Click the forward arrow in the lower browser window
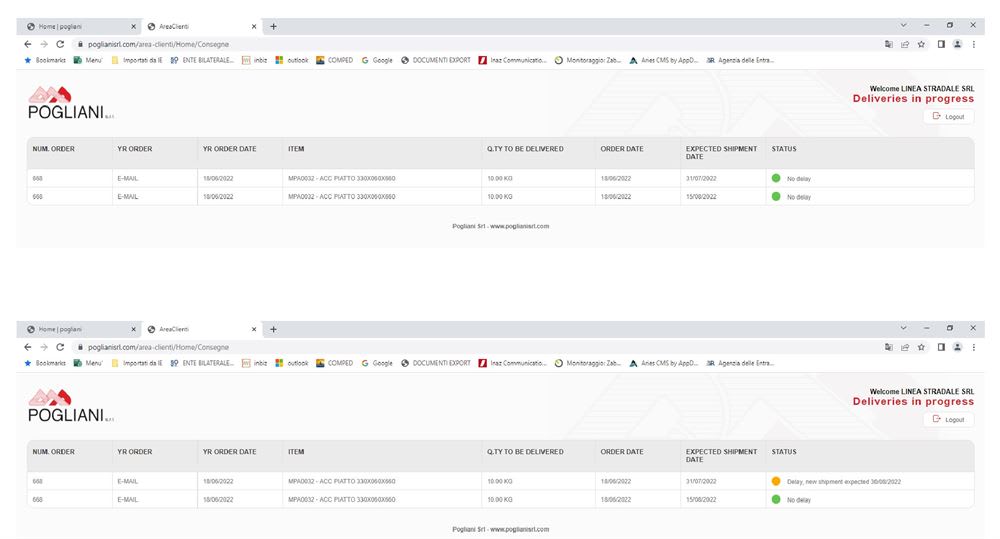Viewport: 1000px width, 539px height. 44,347
